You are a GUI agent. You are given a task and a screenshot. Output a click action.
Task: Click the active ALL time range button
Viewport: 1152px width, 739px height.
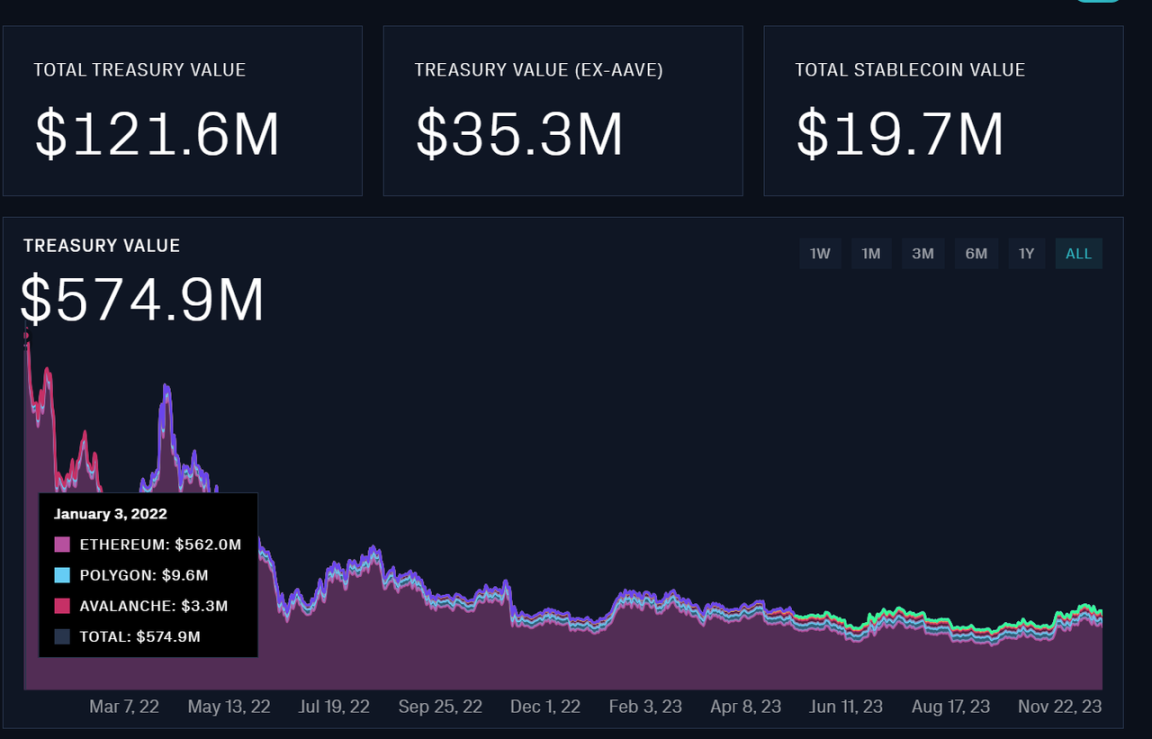1078,253
